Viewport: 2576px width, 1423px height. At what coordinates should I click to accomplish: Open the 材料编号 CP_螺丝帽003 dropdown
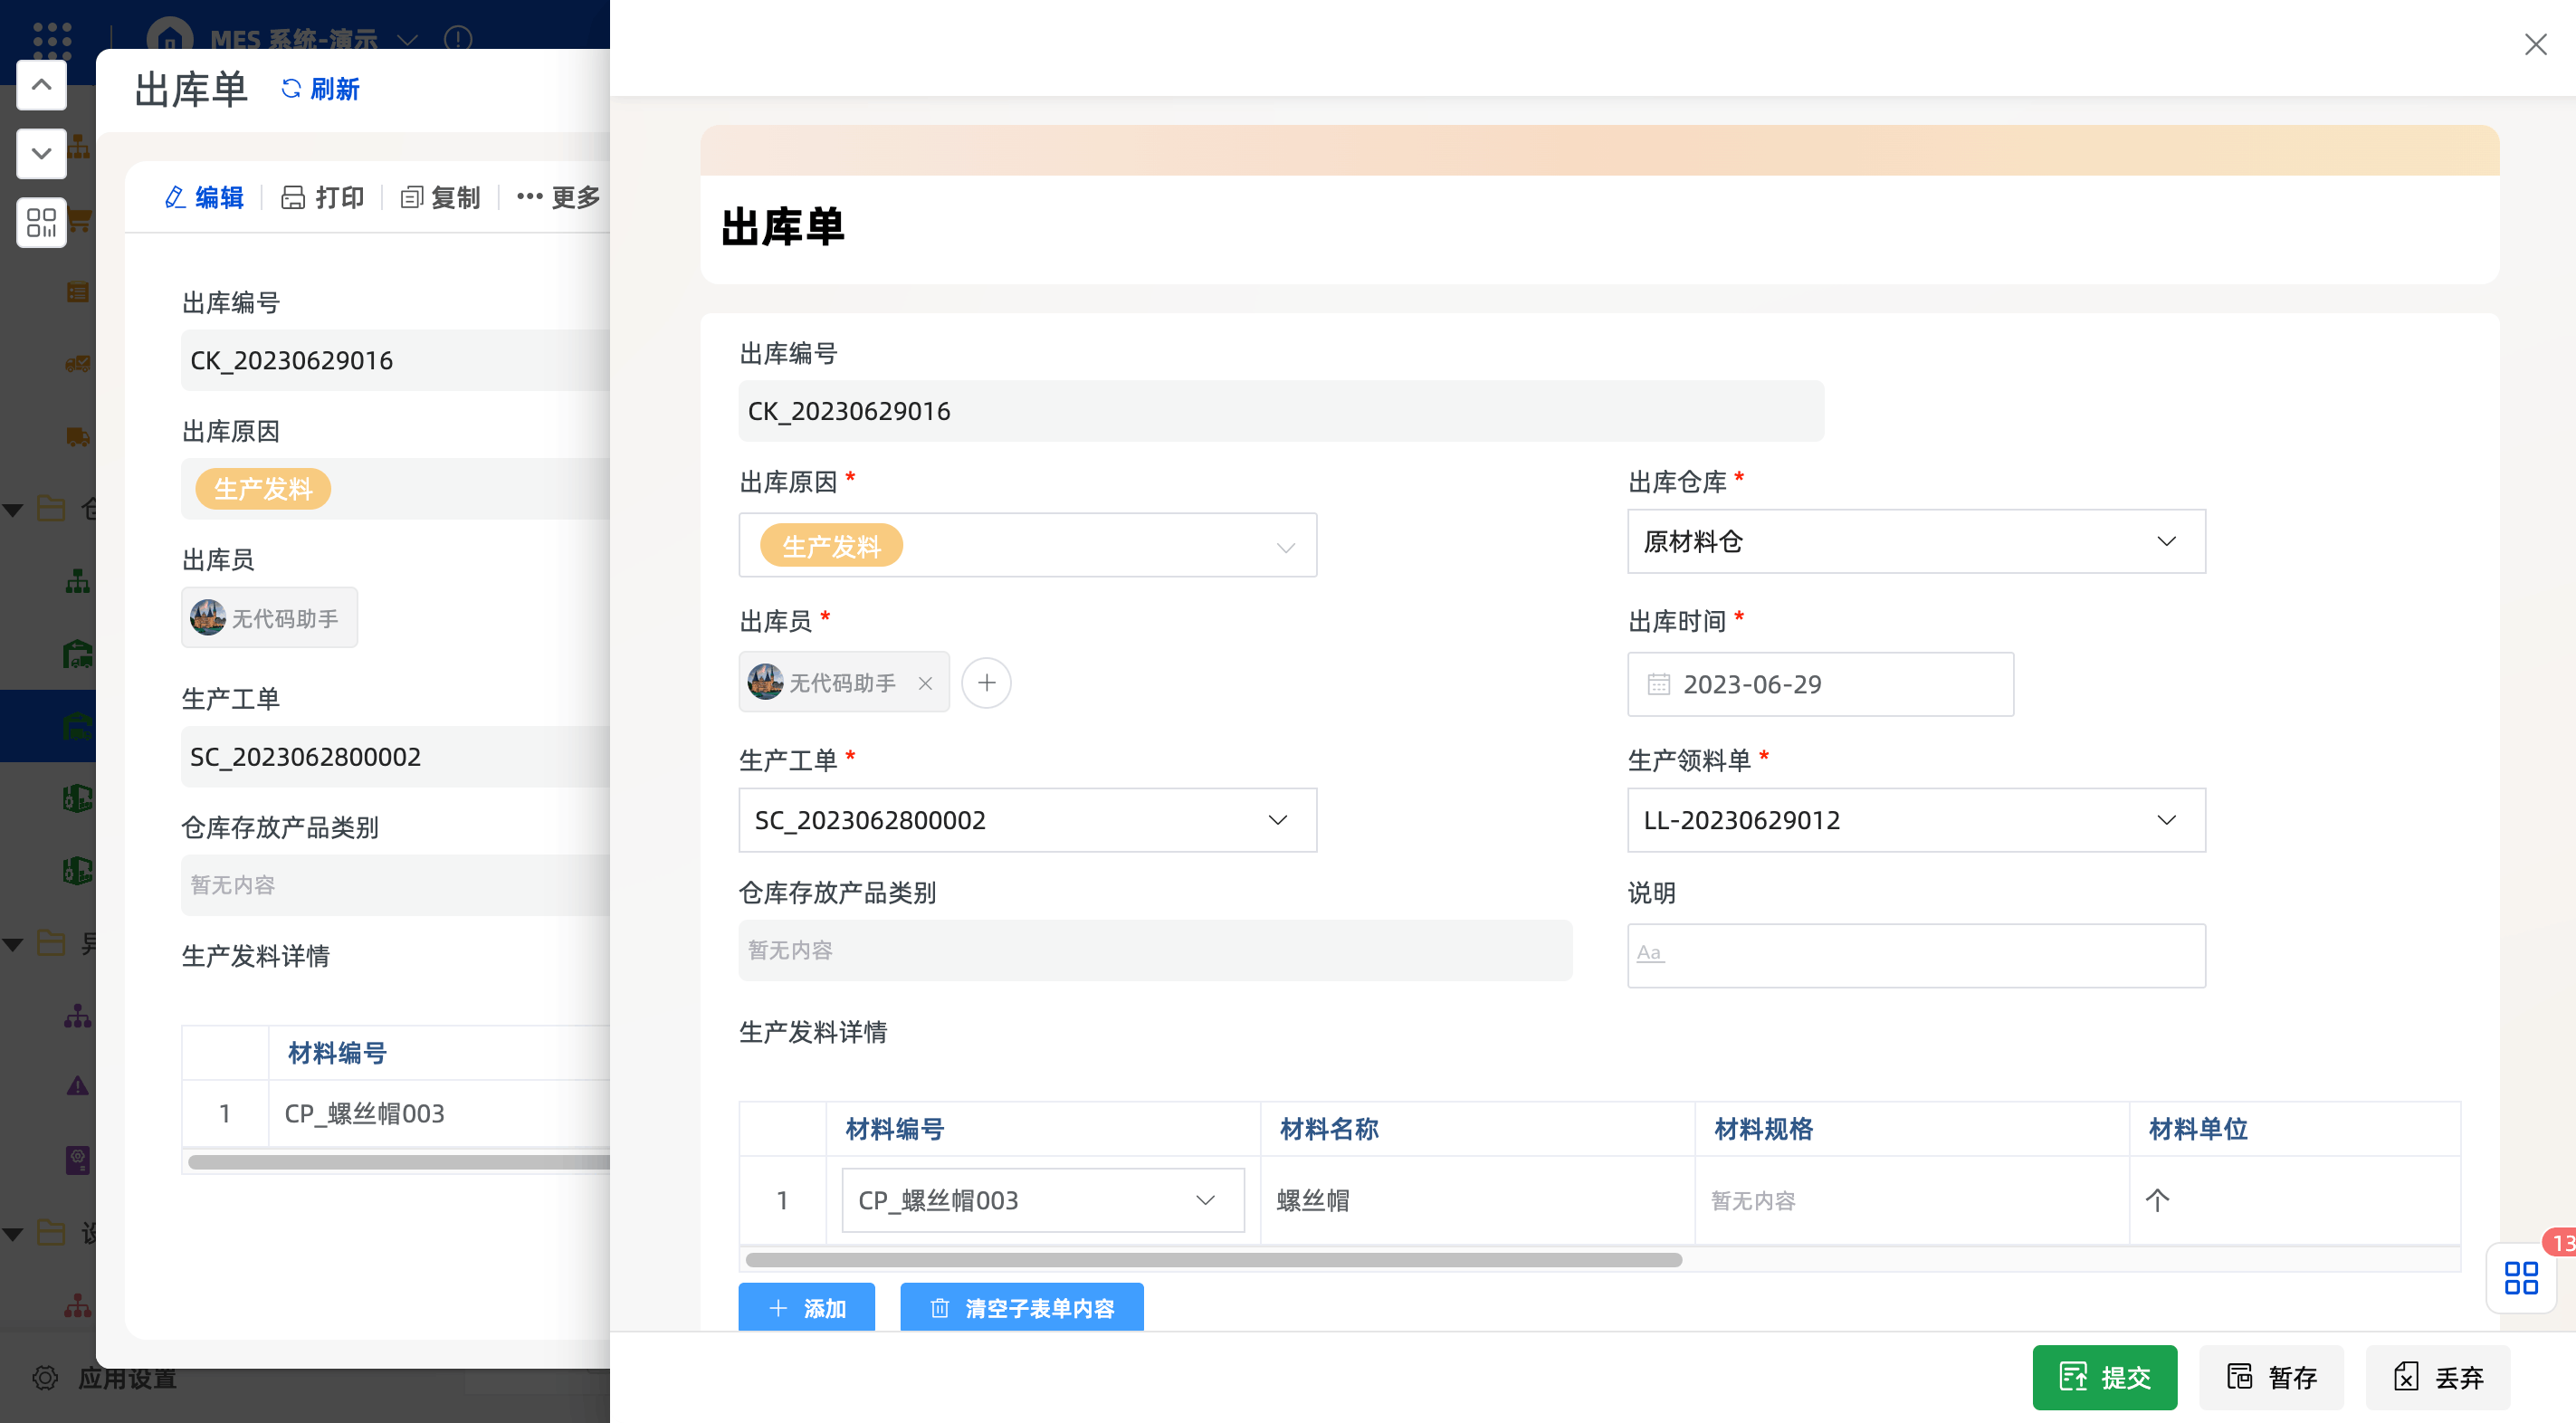pos(1205,1200)
